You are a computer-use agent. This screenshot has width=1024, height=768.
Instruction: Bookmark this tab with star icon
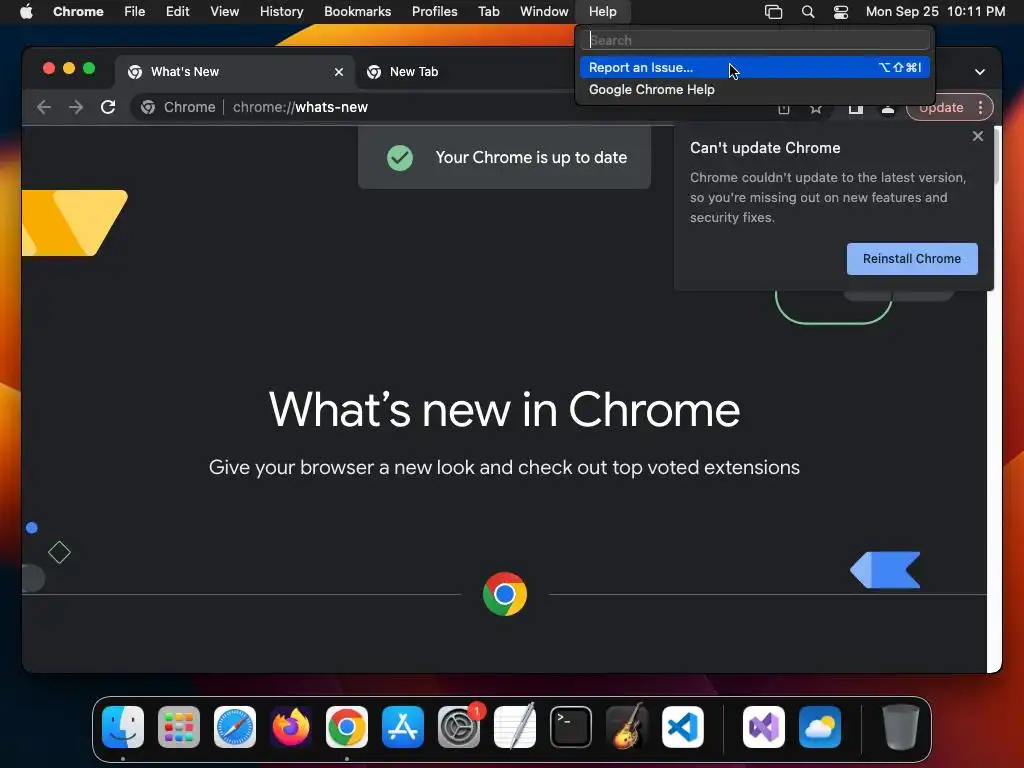pyautogui.click(x=816, y=109)
